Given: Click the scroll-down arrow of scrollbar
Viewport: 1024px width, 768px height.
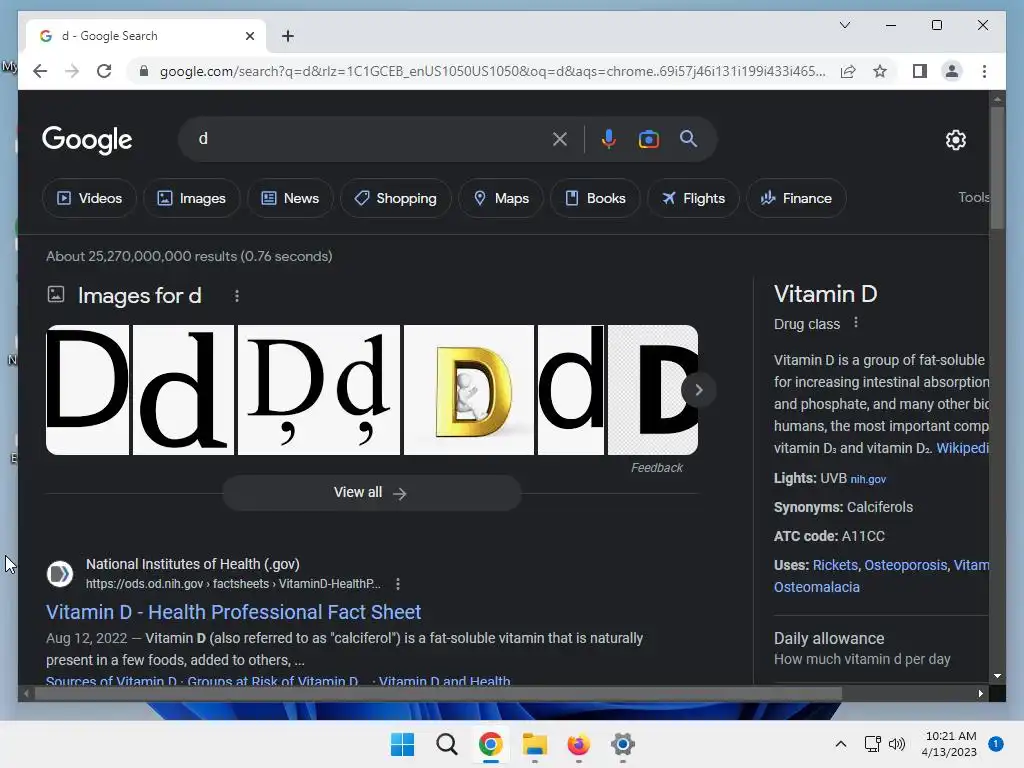Looking at the screenshot, I should pos(997,676).
